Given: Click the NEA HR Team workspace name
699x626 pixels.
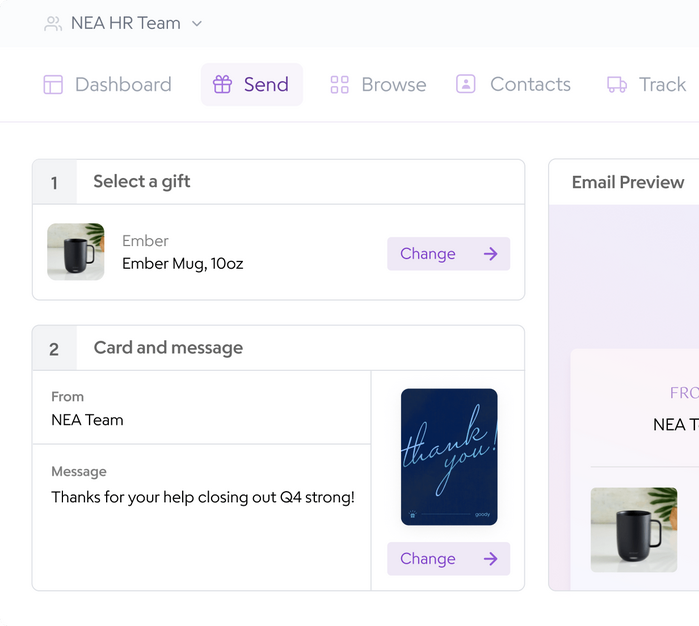Looking at the screenshot, I should [126, 23].
